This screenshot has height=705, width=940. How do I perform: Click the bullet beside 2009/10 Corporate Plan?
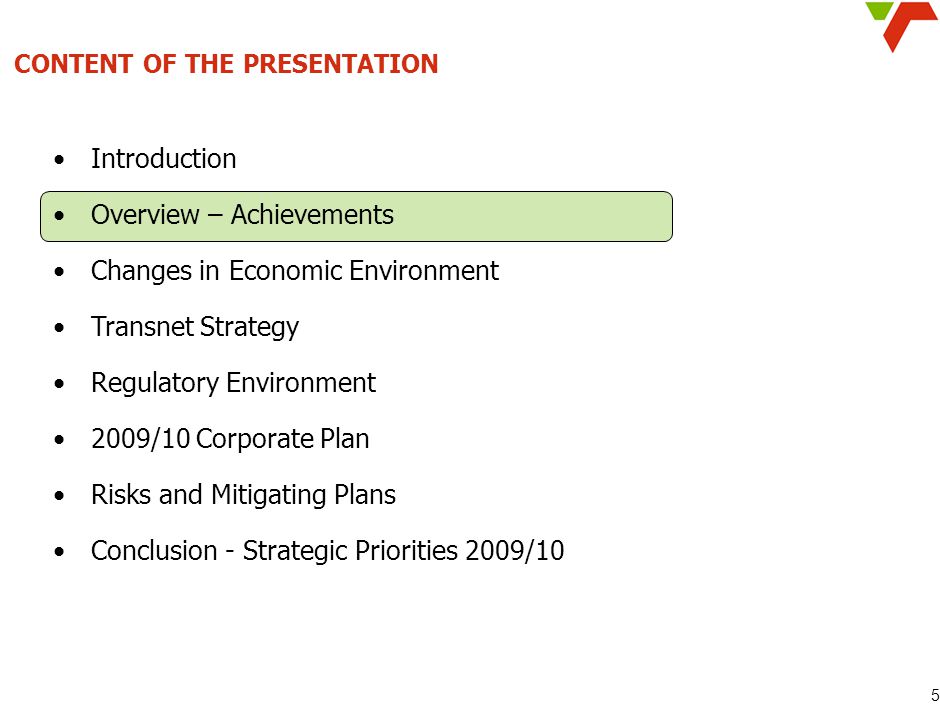59,439
